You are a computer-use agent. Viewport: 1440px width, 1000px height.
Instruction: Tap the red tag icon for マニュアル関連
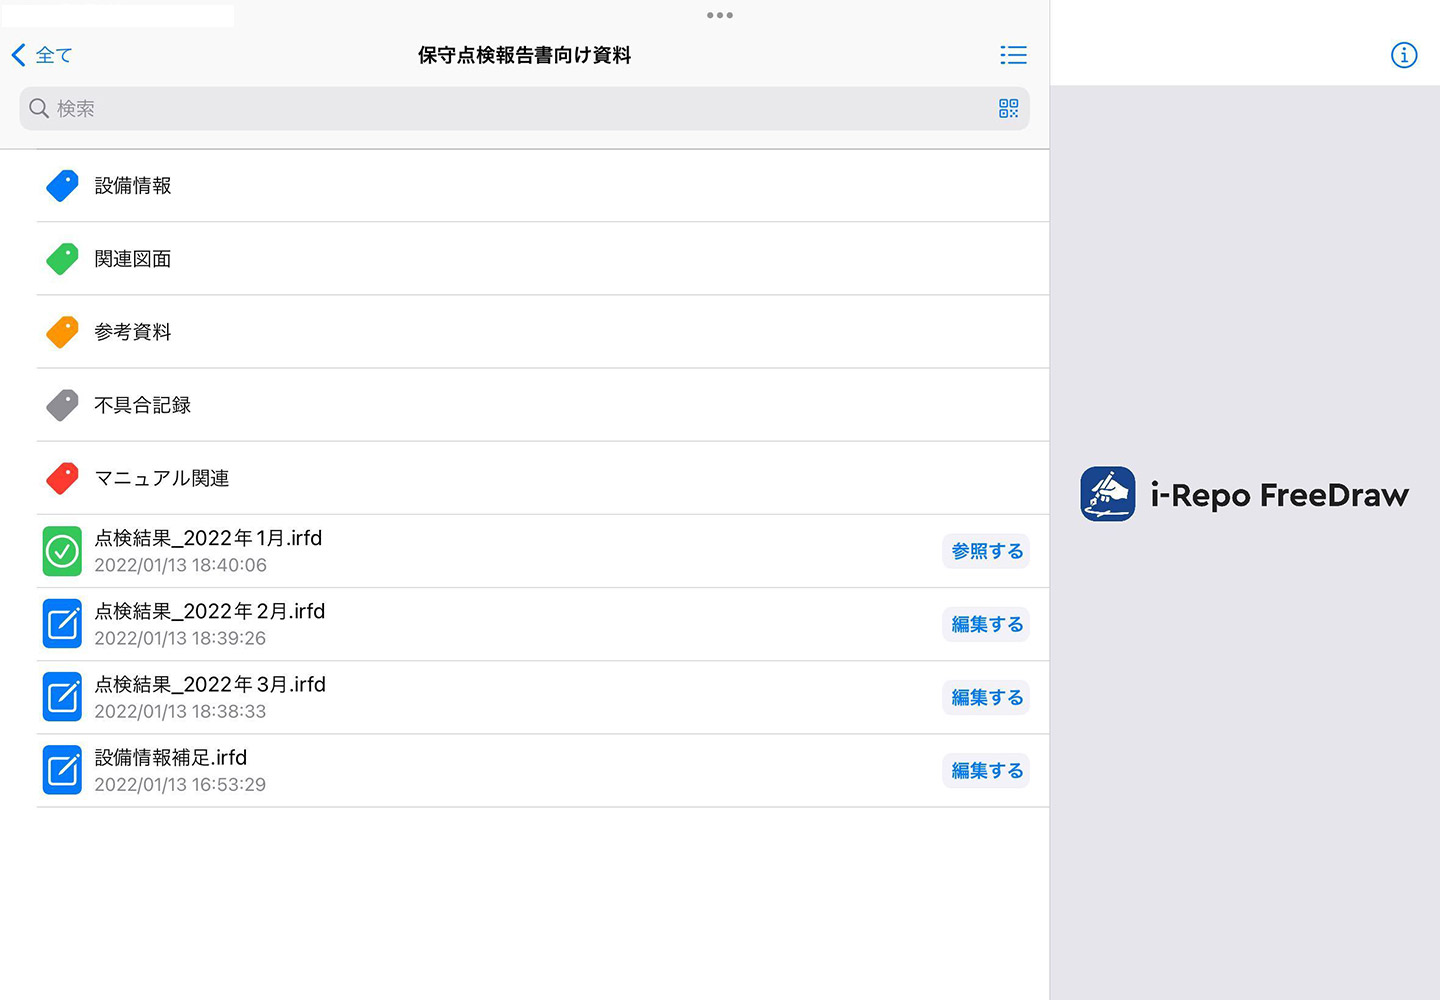[62, 478]
